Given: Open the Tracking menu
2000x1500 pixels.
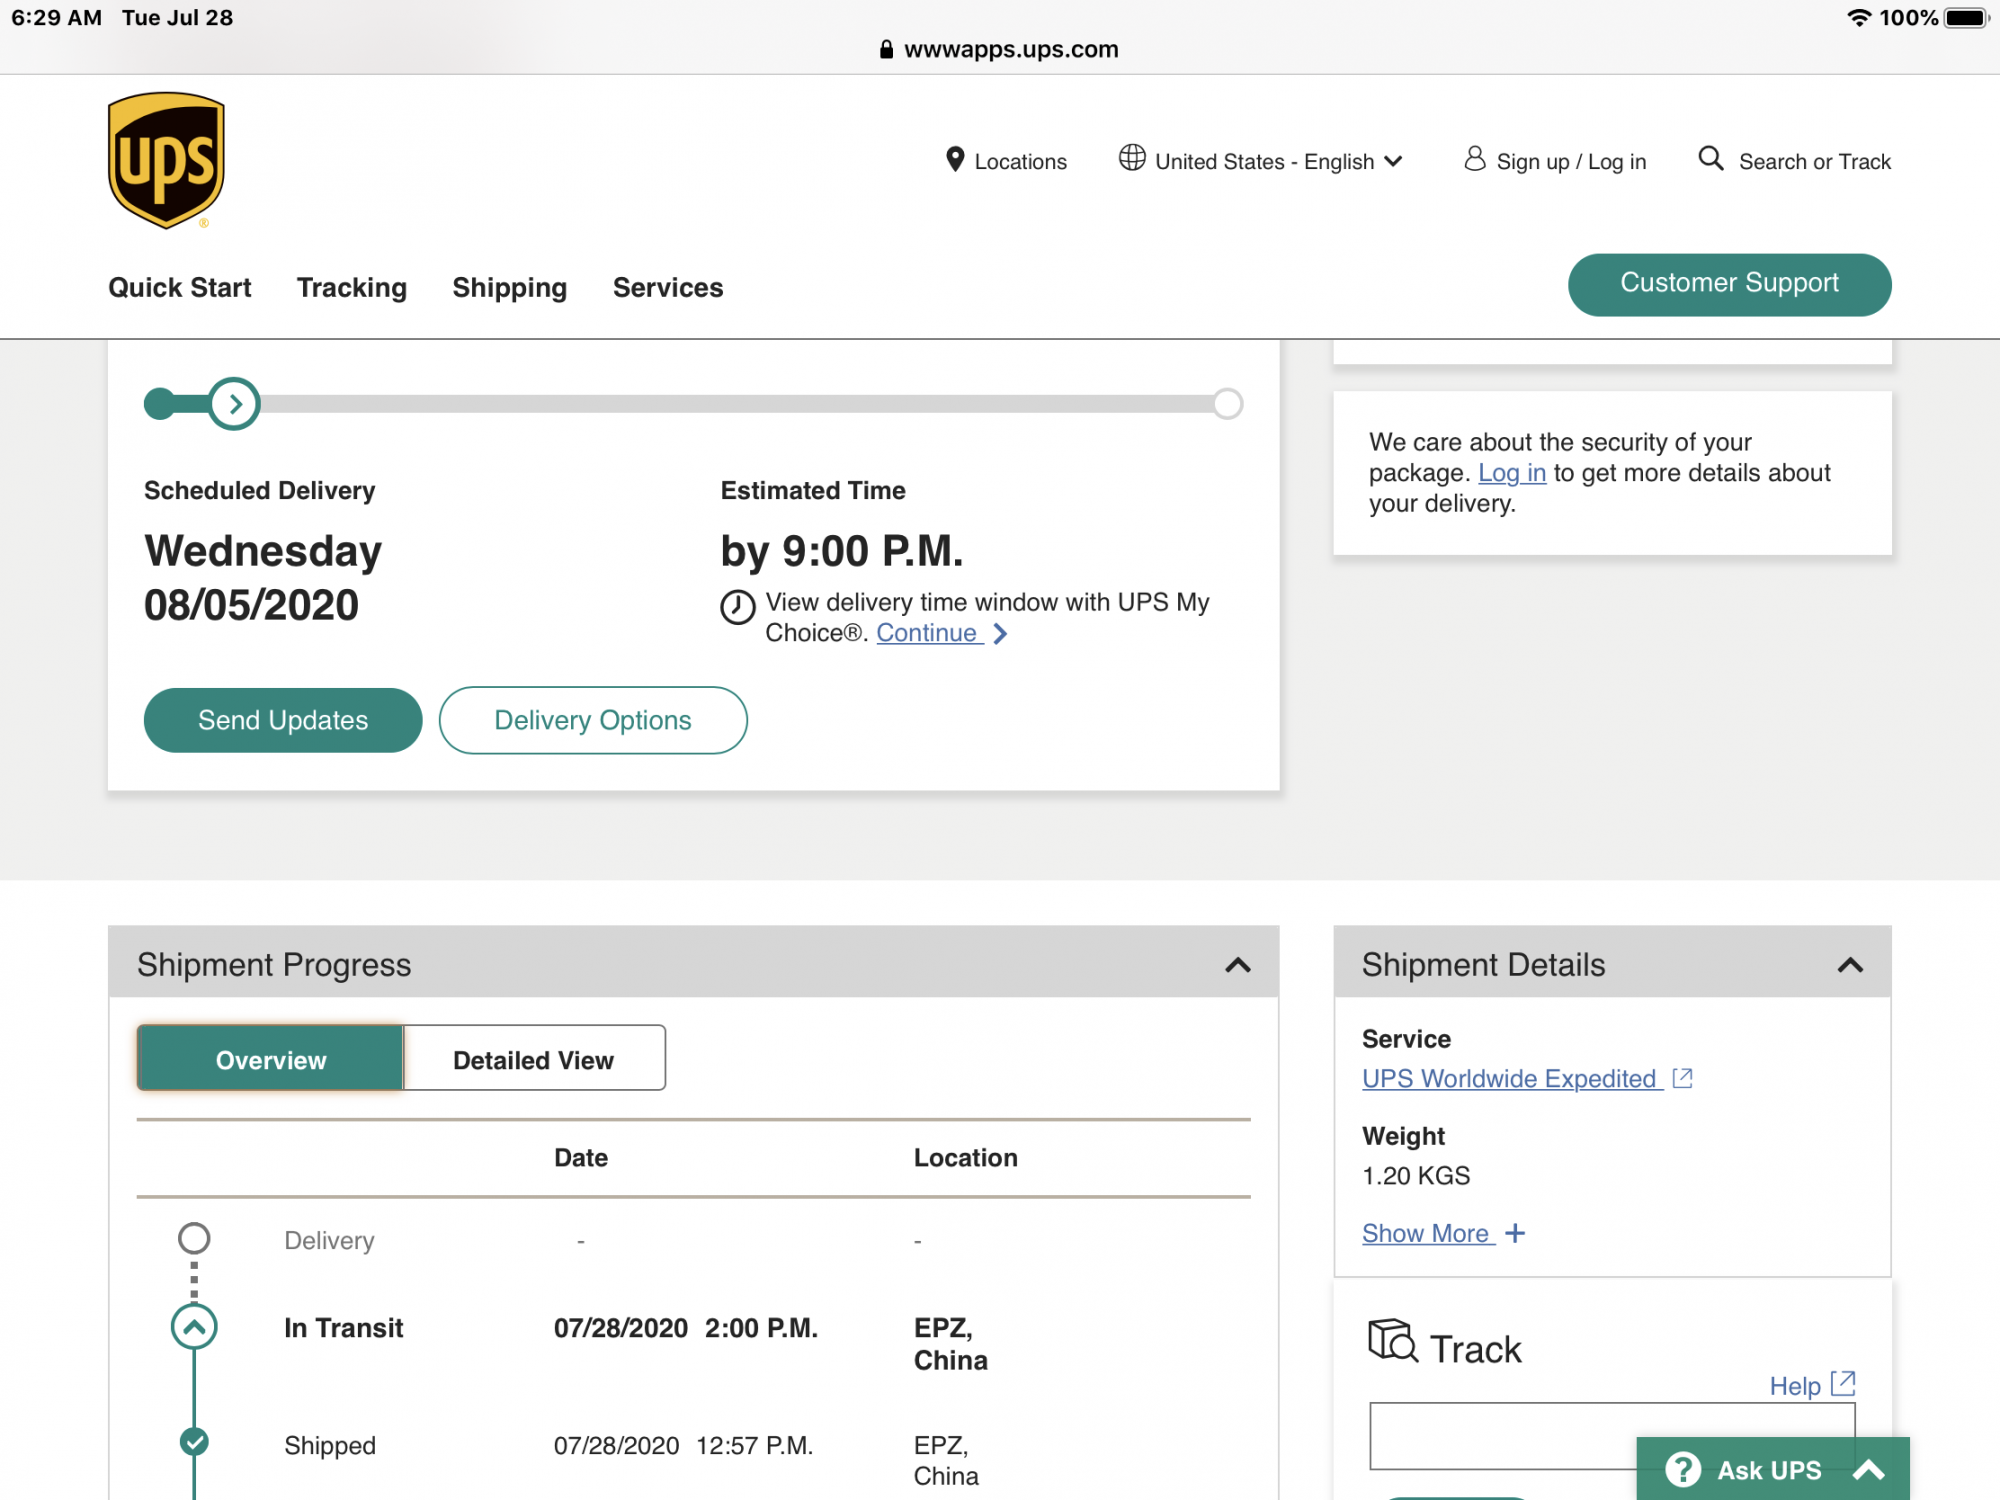Looking at the screenshot, I should [x=352, y=288].
